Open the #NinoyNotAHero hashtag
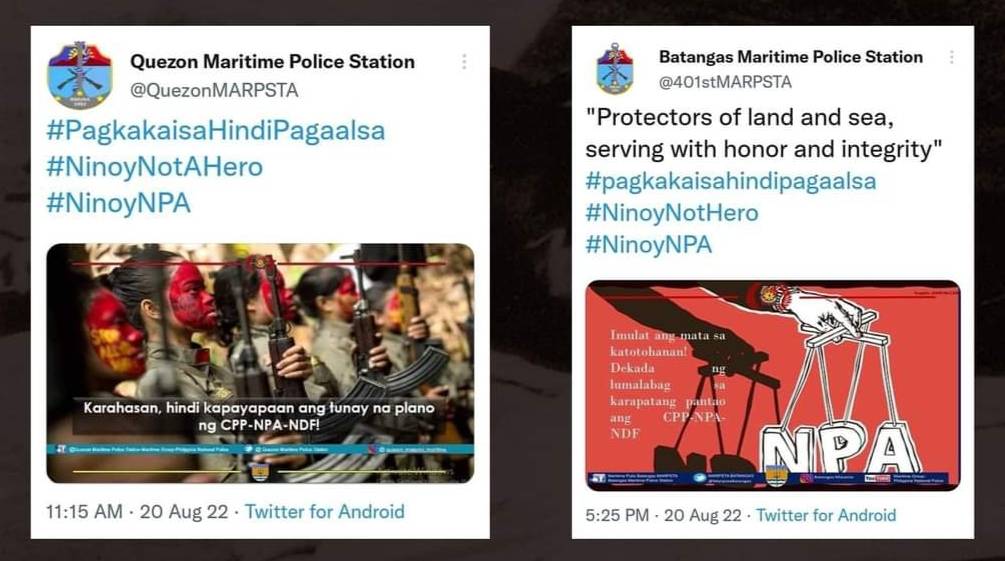 coord(154,167)
